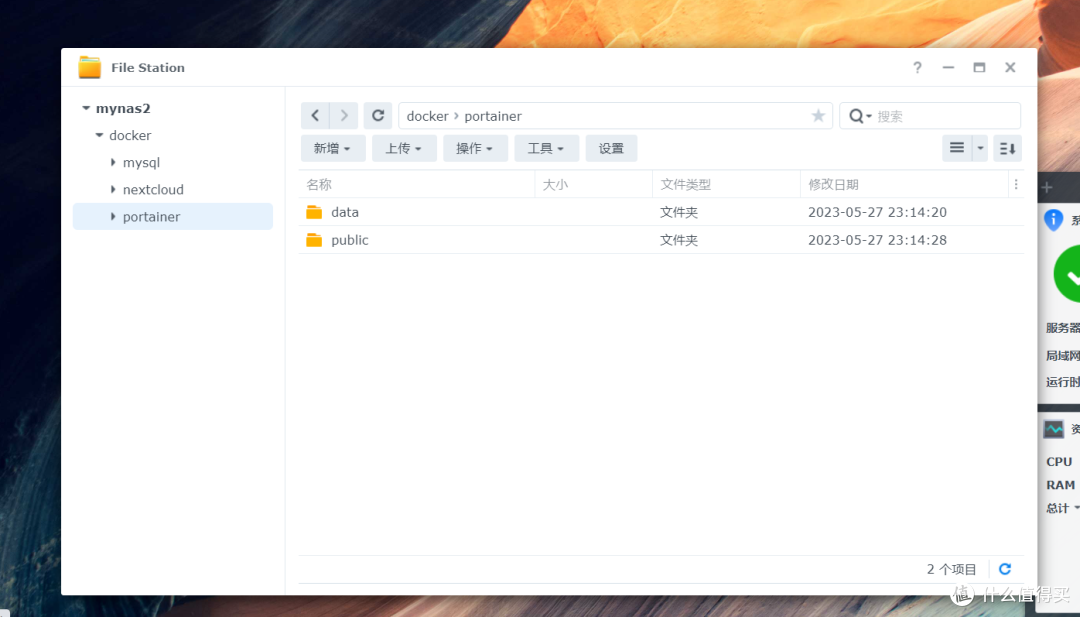Click the 文件夹 type cell in the public row
1080x617 pixels.
click(x=679, y=240)
